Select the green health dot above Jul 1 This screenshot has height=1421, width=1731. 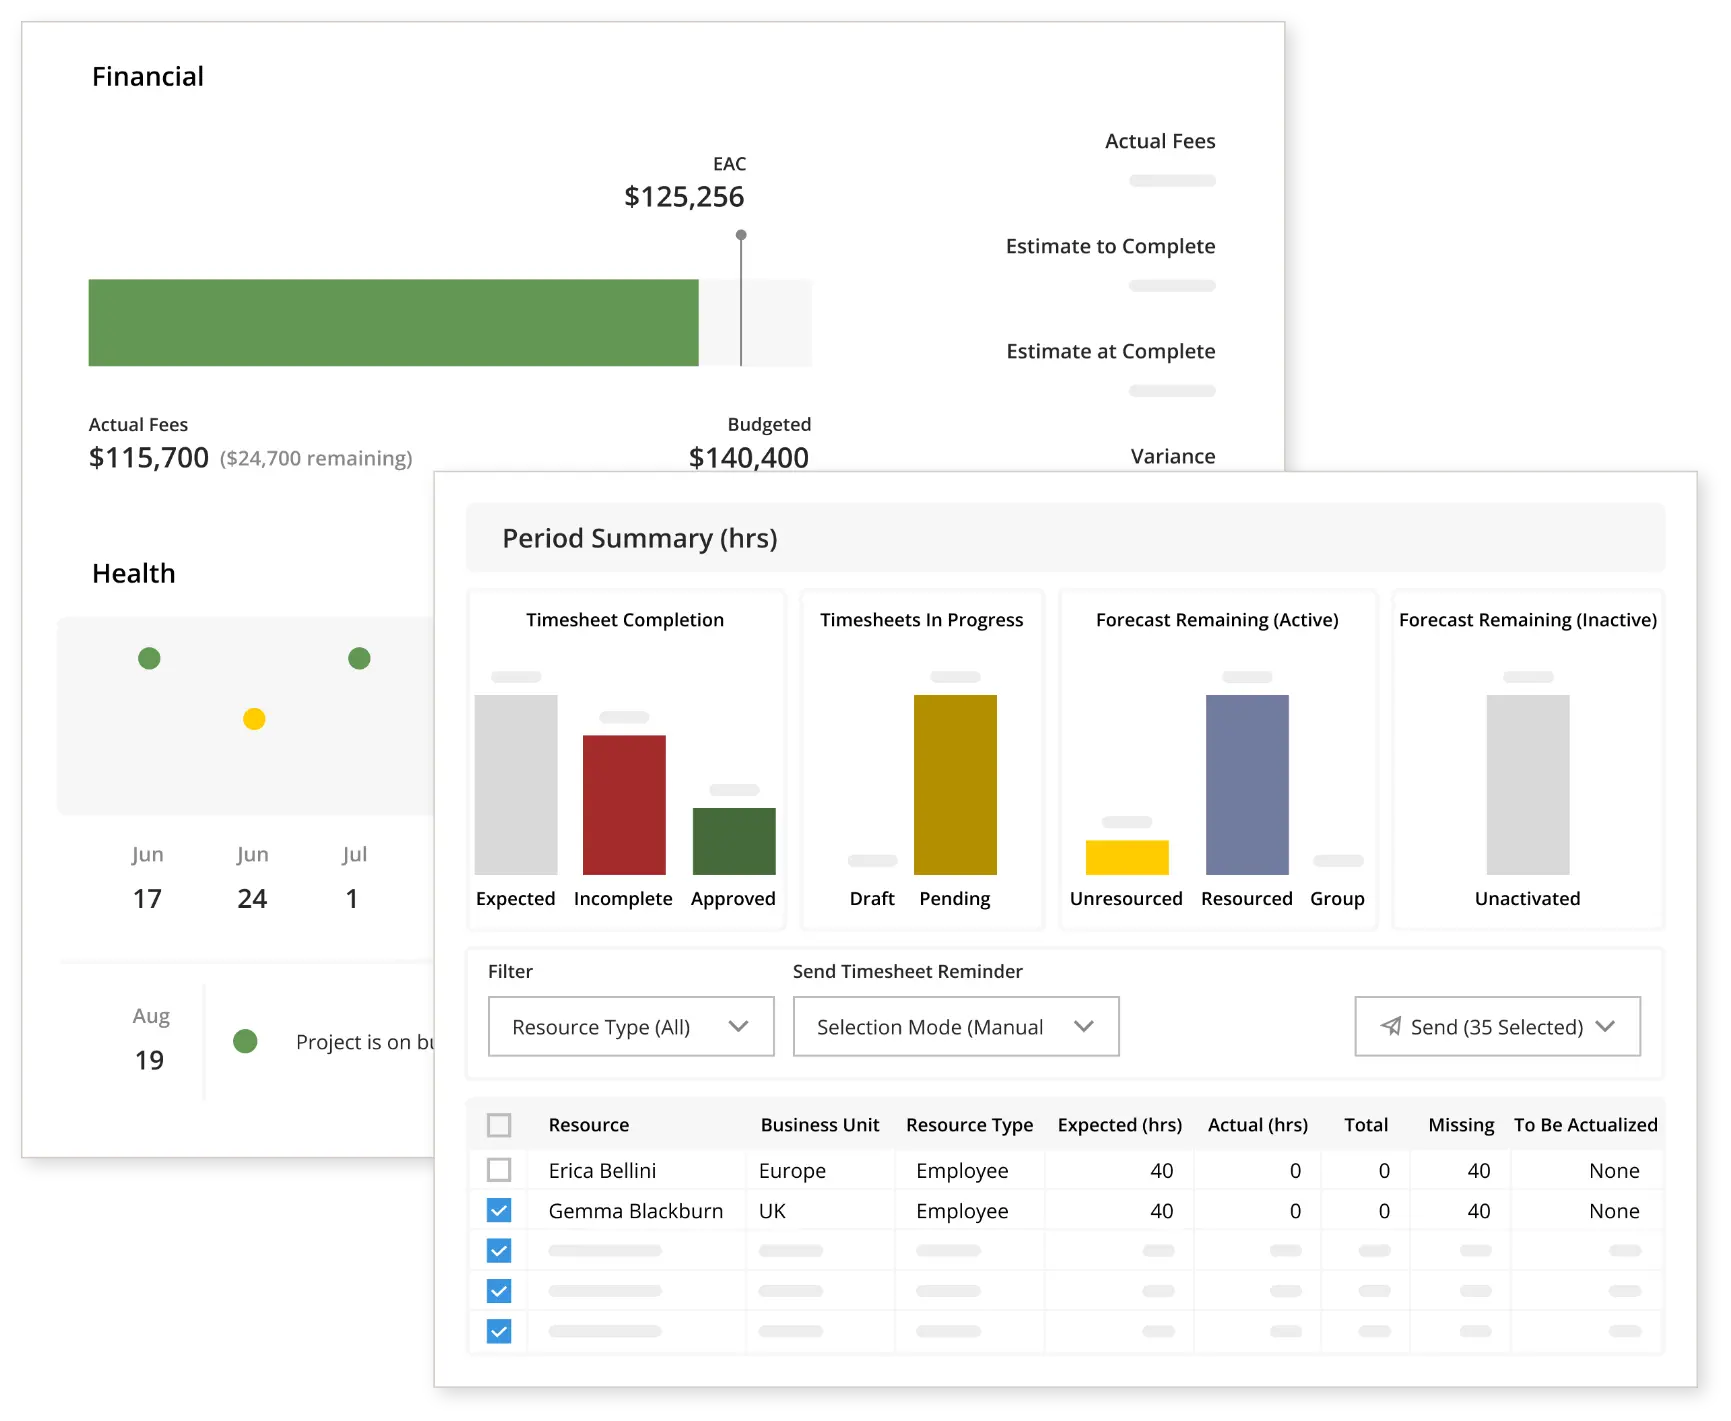[359, 658]
